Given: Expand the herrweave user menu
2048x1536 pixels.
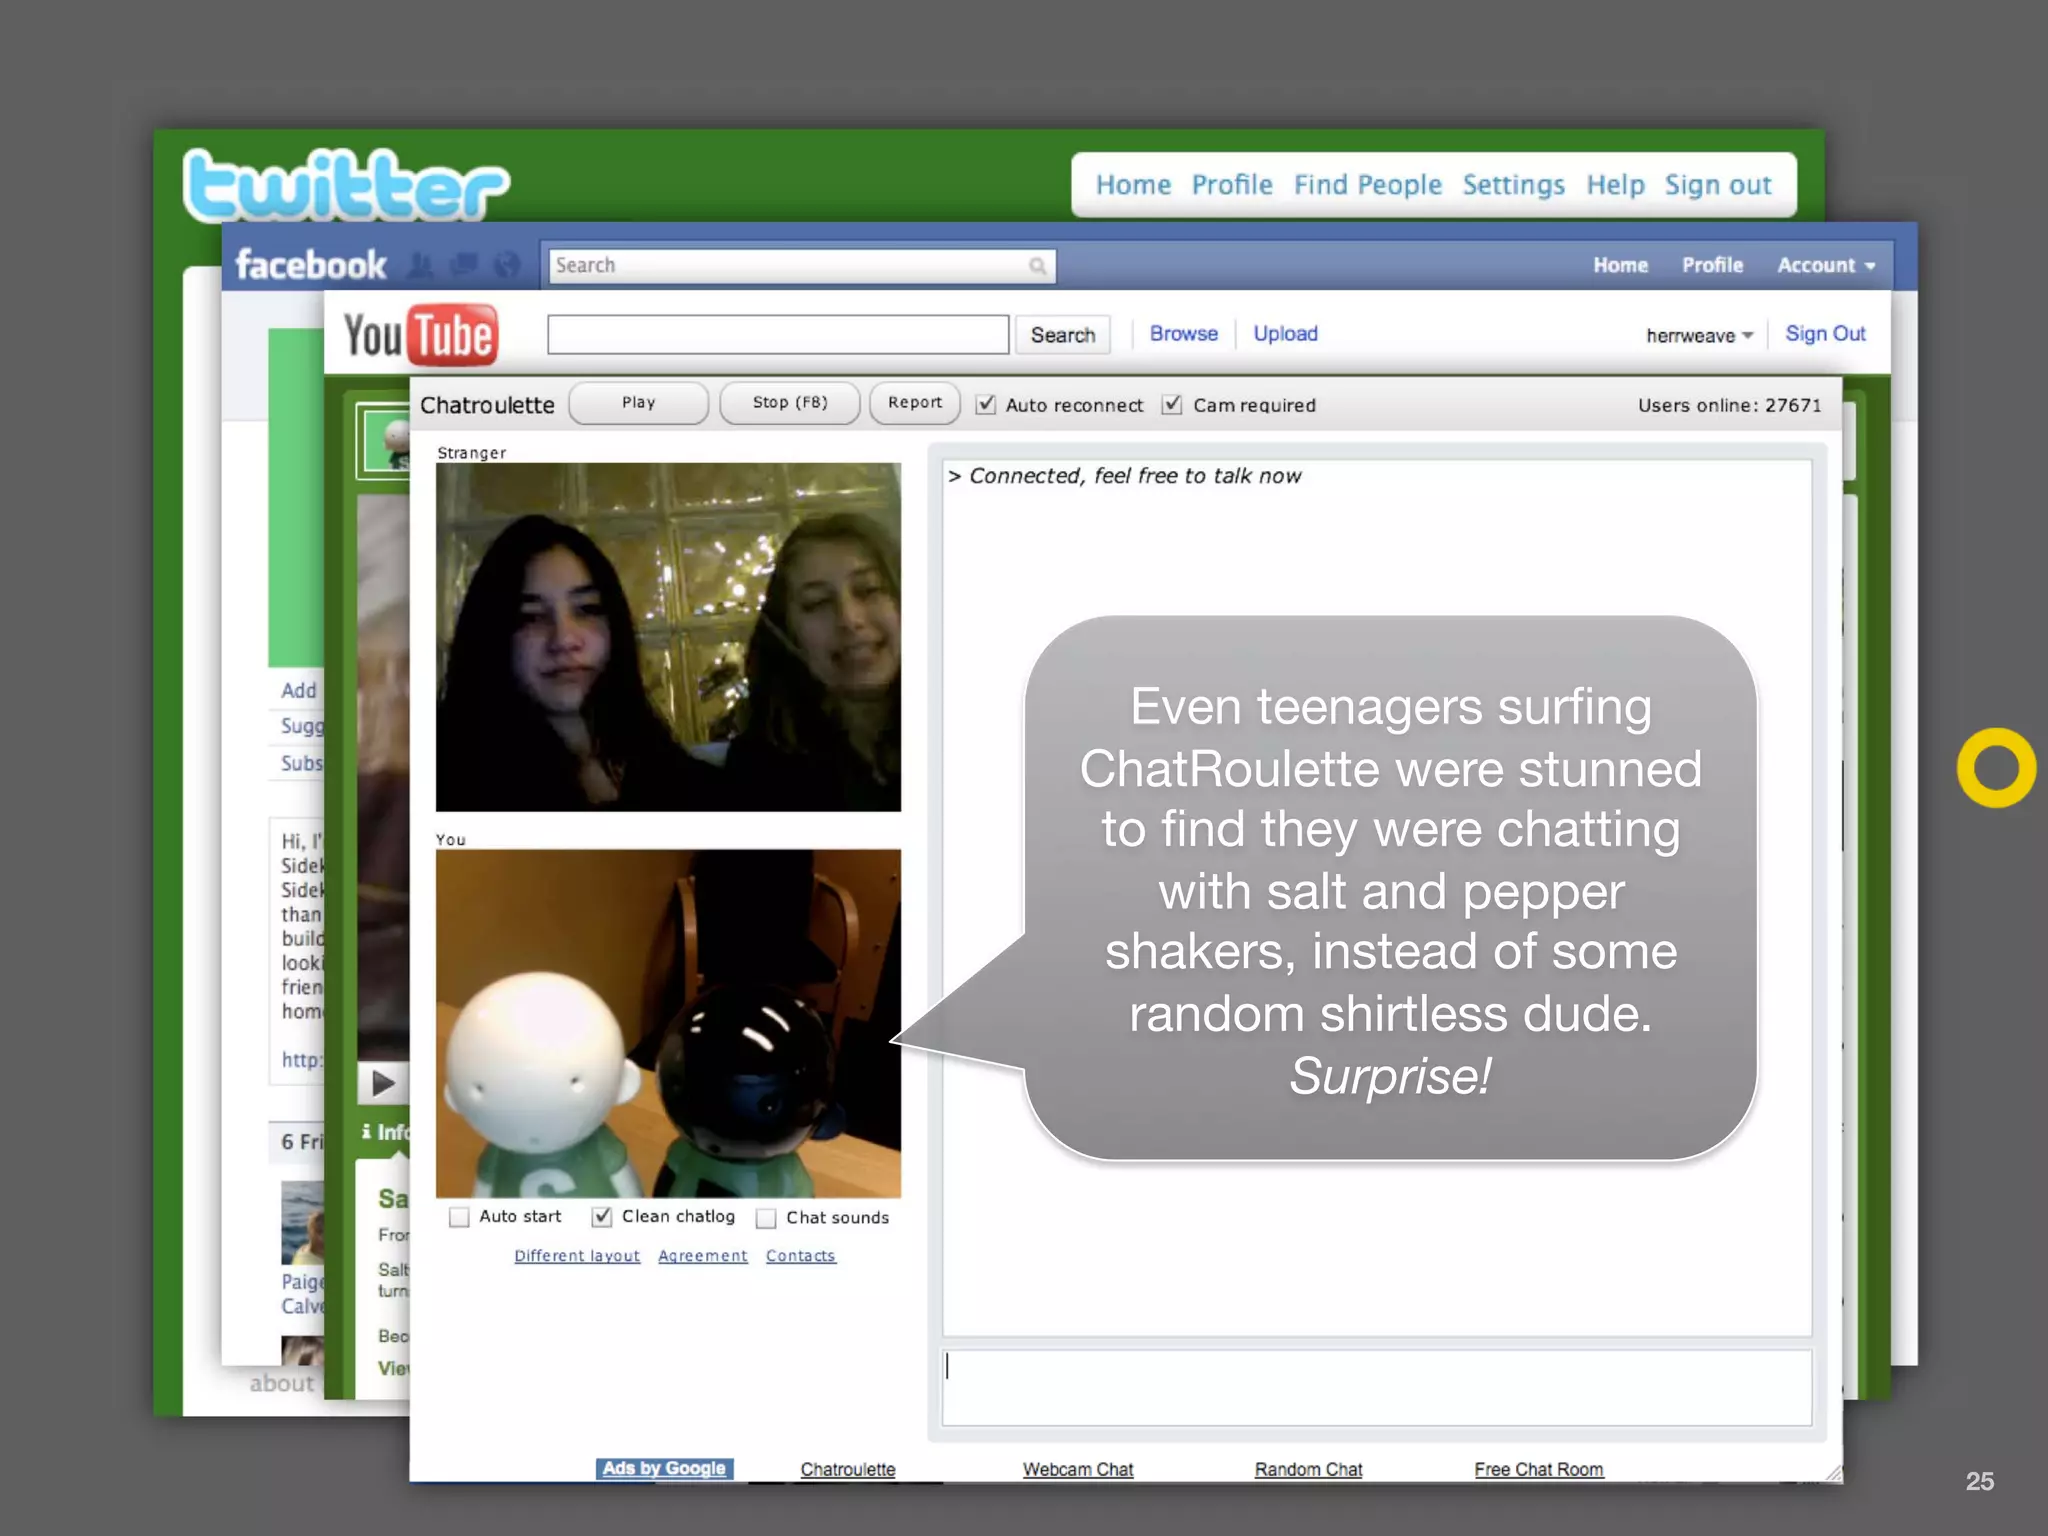Looking at the screenshot, I should tap(1699, 336).
